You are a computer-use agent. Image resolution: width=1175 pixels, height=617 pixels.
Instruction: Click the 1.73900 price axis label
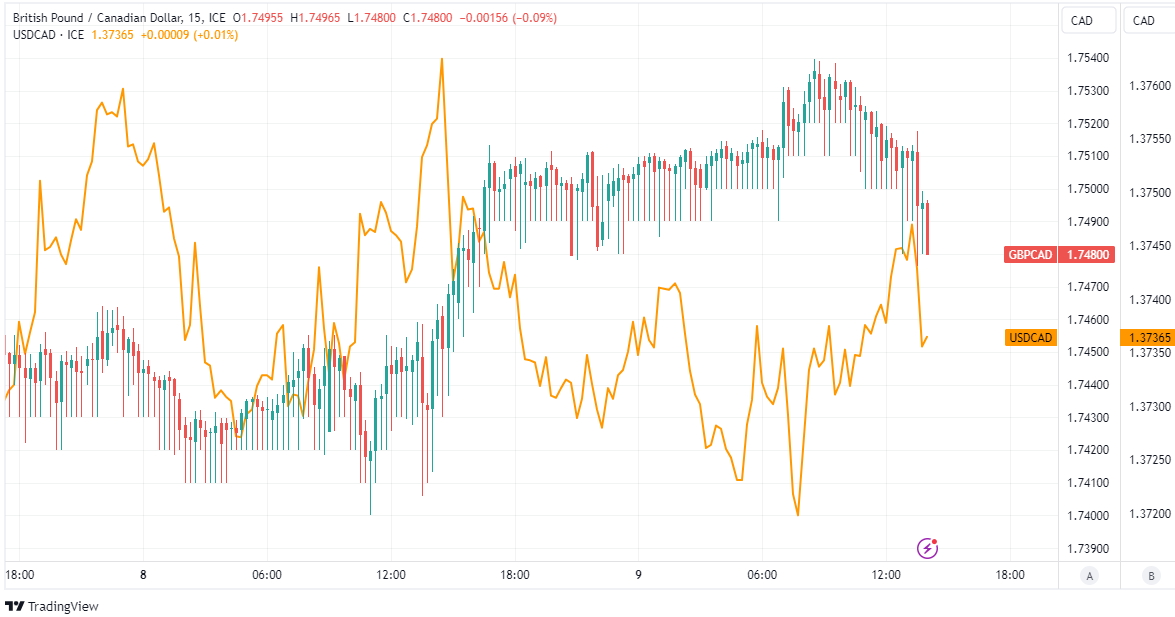pyautogui.click(x=1088, y=549)
